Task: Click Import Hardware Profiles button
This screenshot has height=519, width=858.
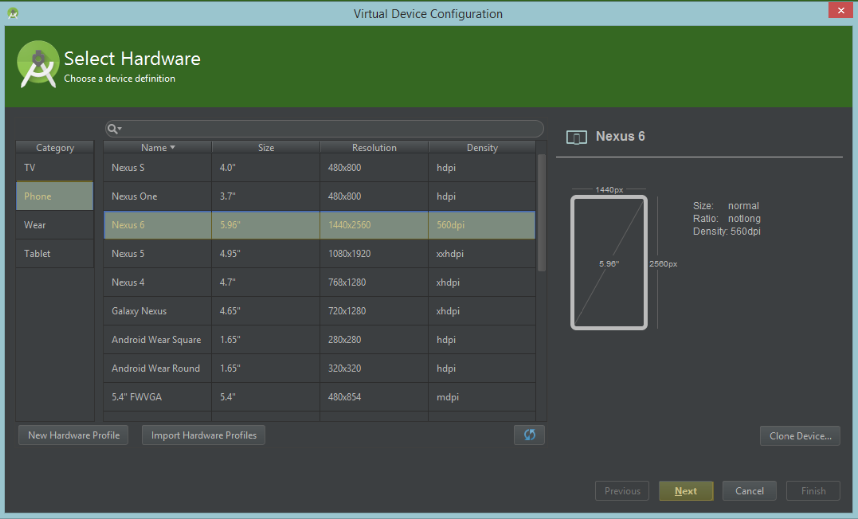Action: (x=204, y=435)
